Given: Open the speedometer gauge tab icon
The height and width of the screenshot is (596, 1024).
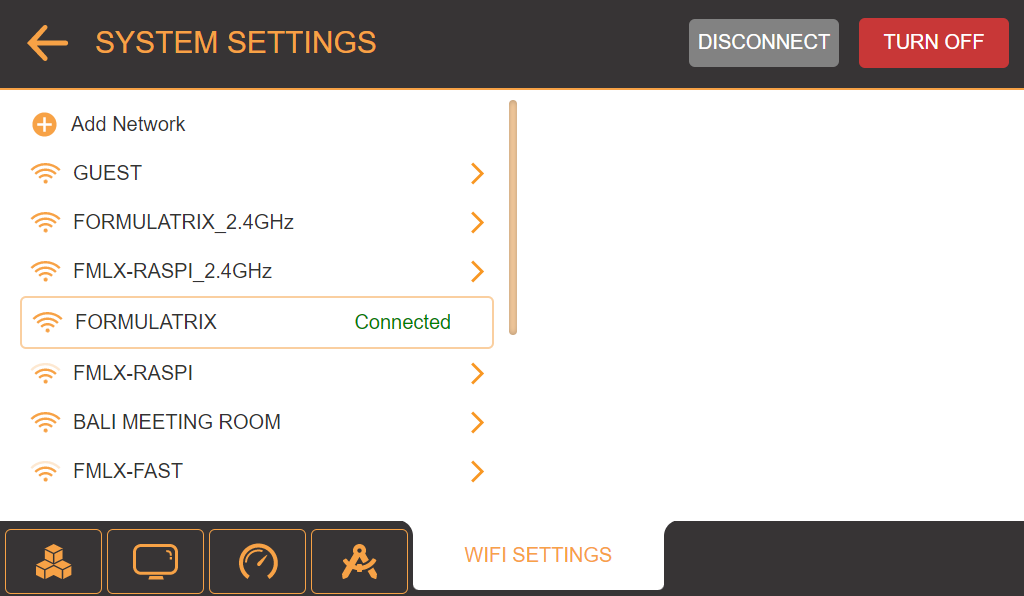Looking at the screenshot, I should (x=258, y=562).
